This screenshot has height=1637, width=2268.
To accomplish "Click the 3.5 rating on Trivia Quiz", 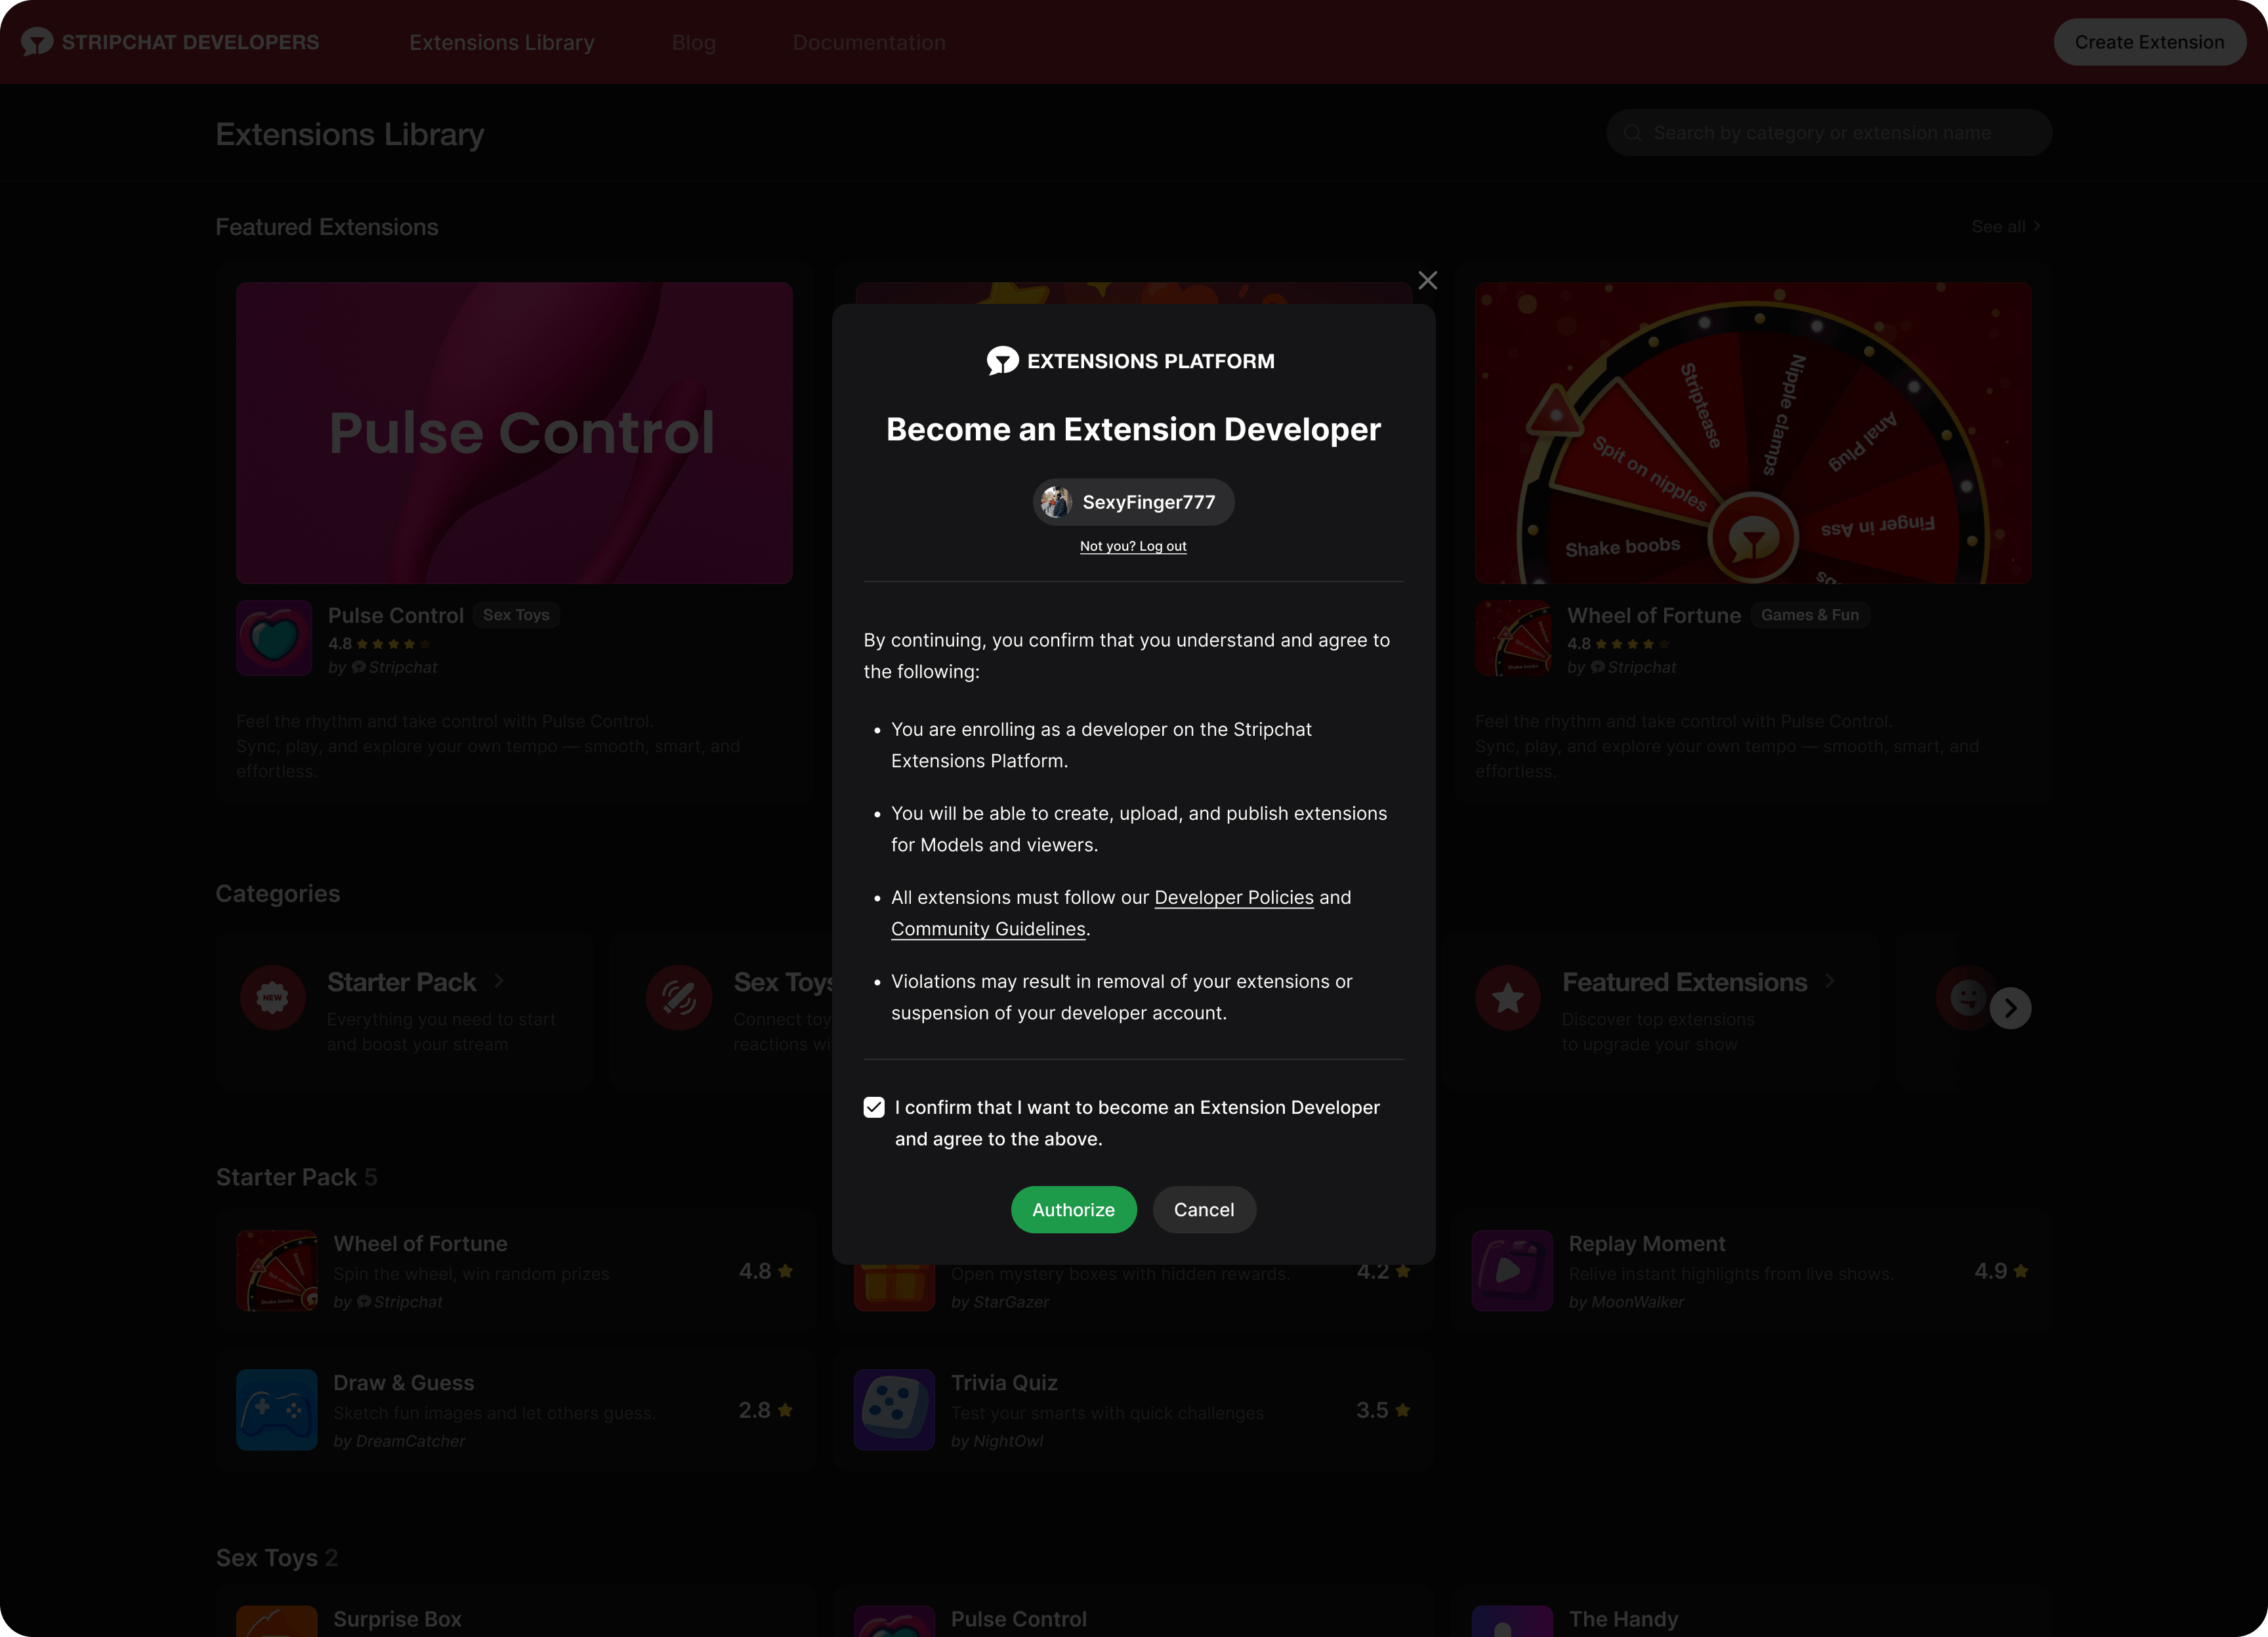I will pyautogui.click(x=1383, y=1409).
